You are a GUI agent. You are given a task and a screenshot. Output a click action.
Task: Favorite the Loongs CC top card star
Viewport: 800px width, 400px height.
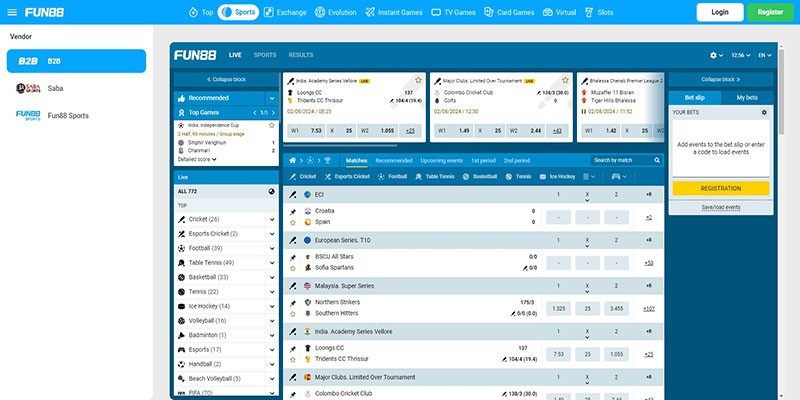tap(418, 80)
